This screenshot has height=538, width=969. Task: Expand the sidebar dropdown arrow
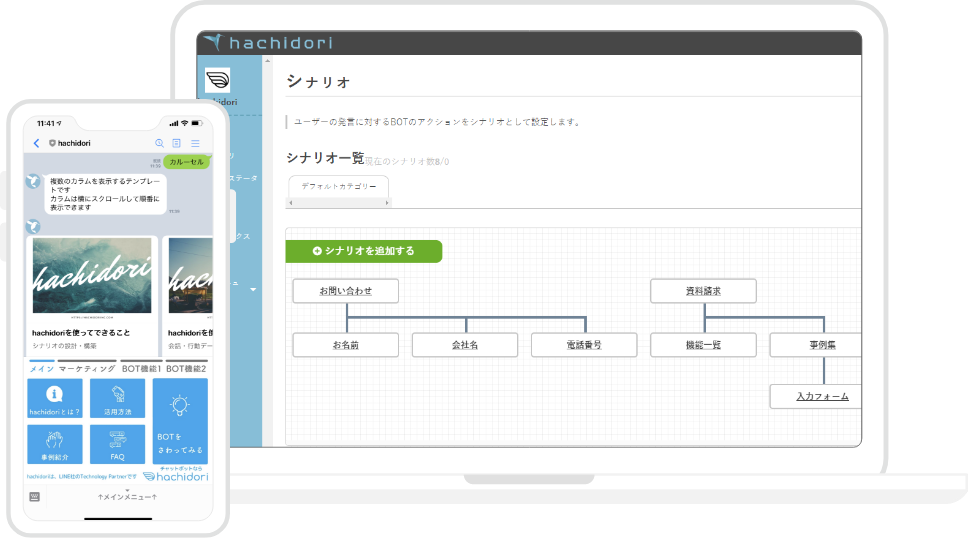click(253, 290)
